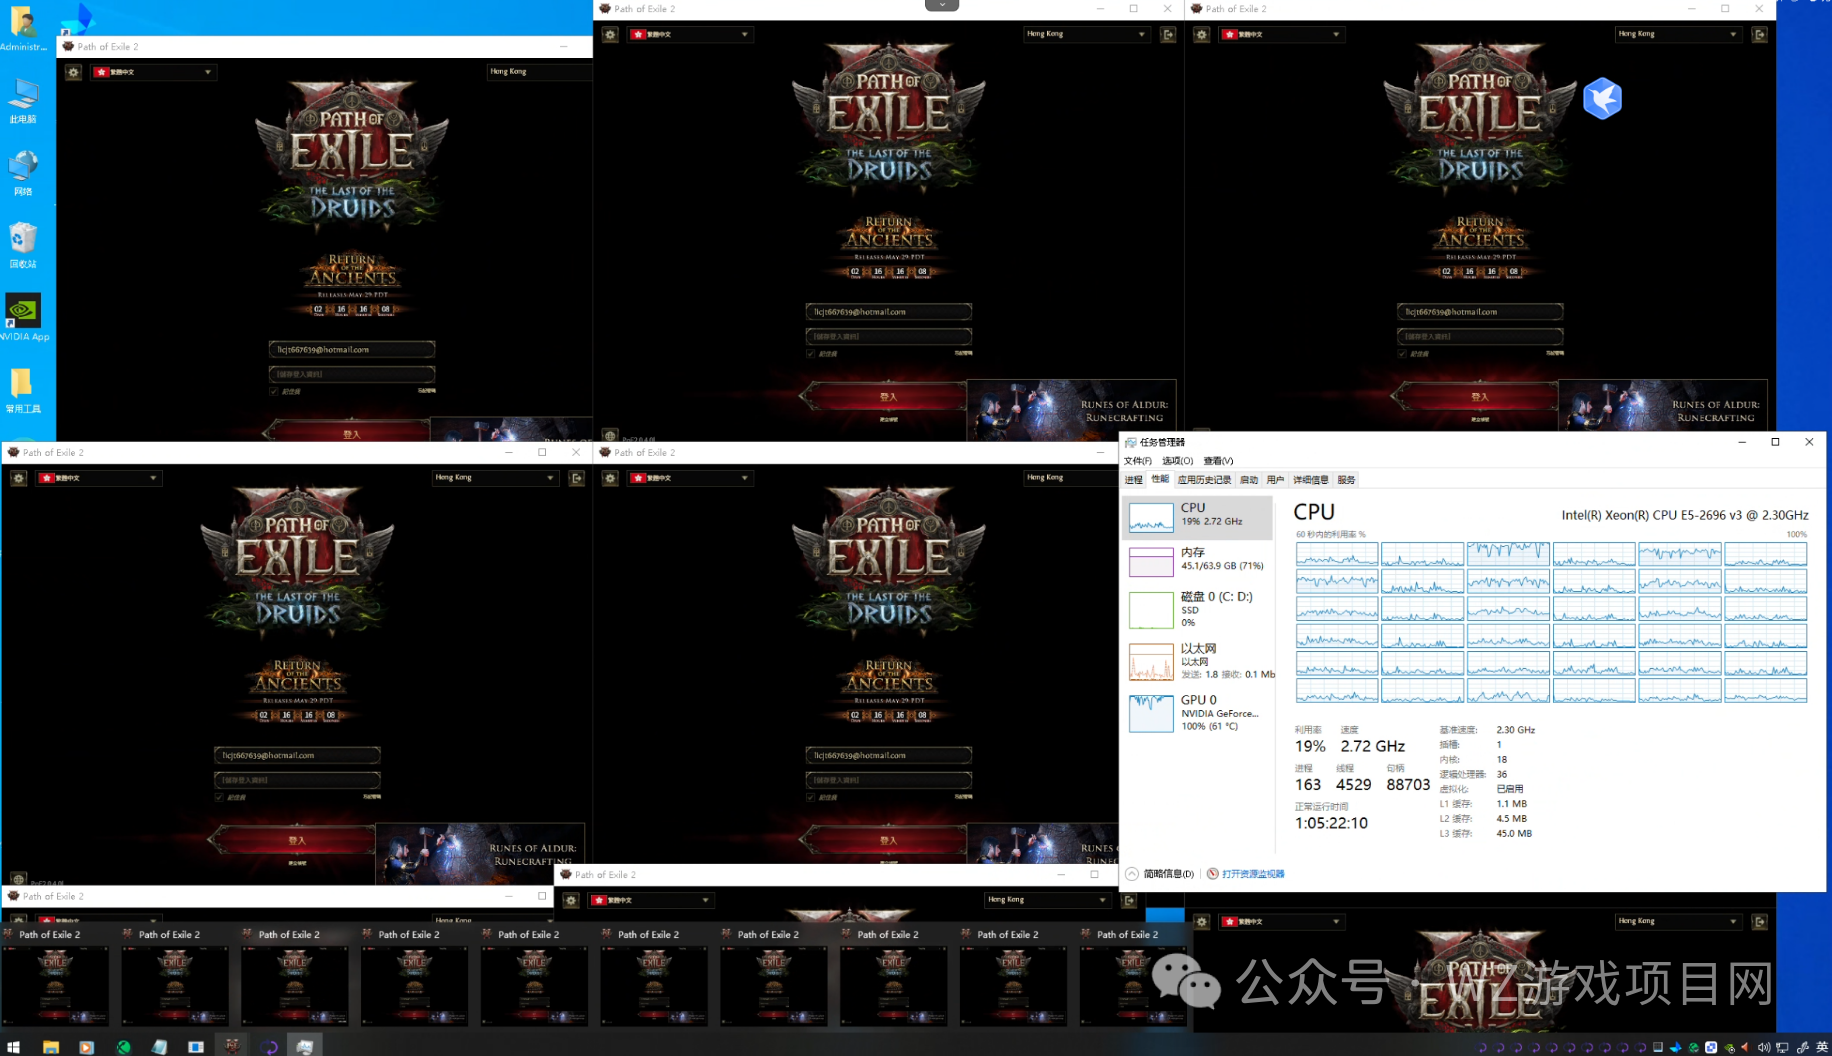Toggle remember checkbox in top-right Path of Exile window

[1403, 353]
